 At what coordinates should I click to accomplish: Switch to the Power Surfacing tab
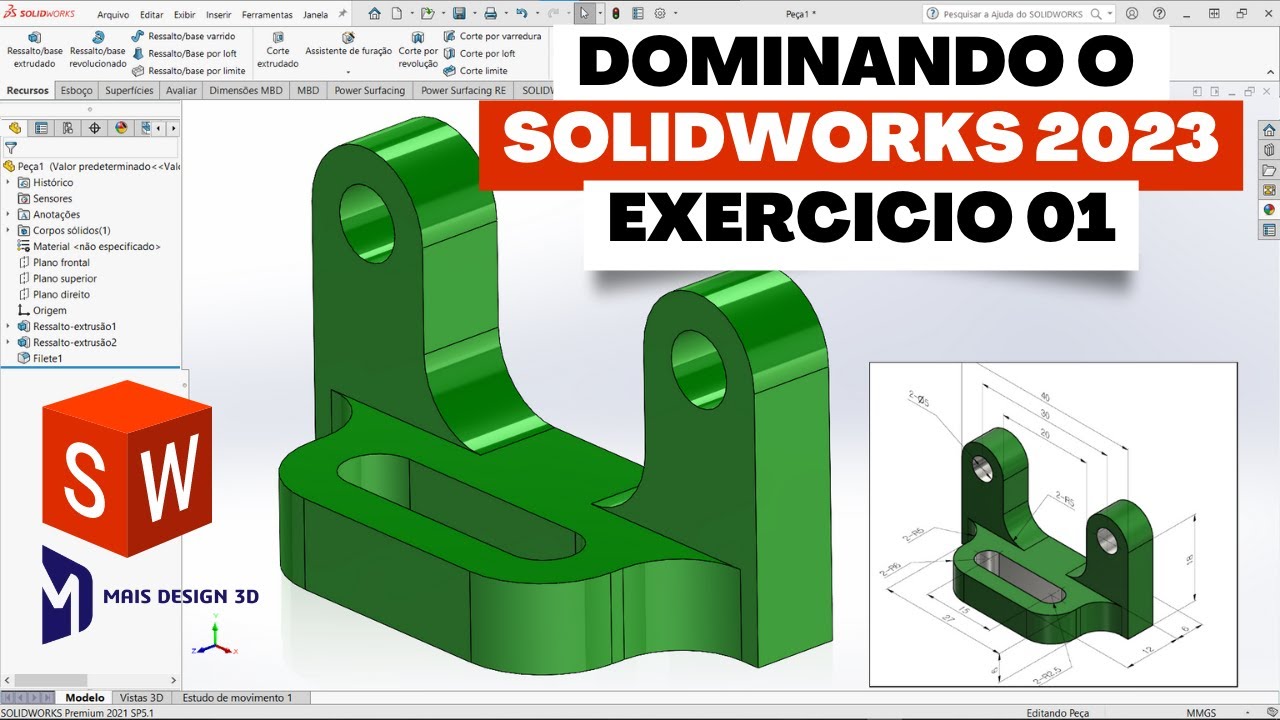pos(370,90)
